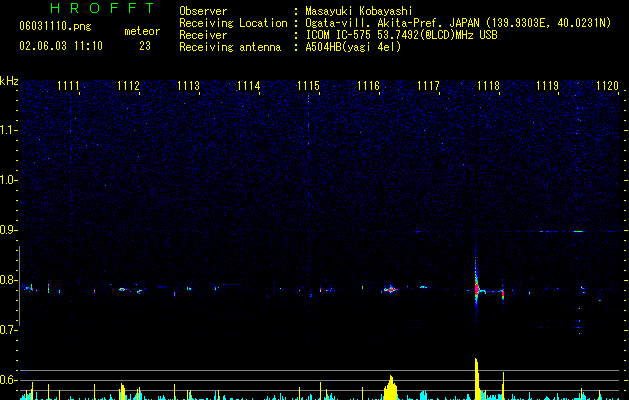
Task: Click the 0.7 kHz frequency label
Action: pos(8,330)
